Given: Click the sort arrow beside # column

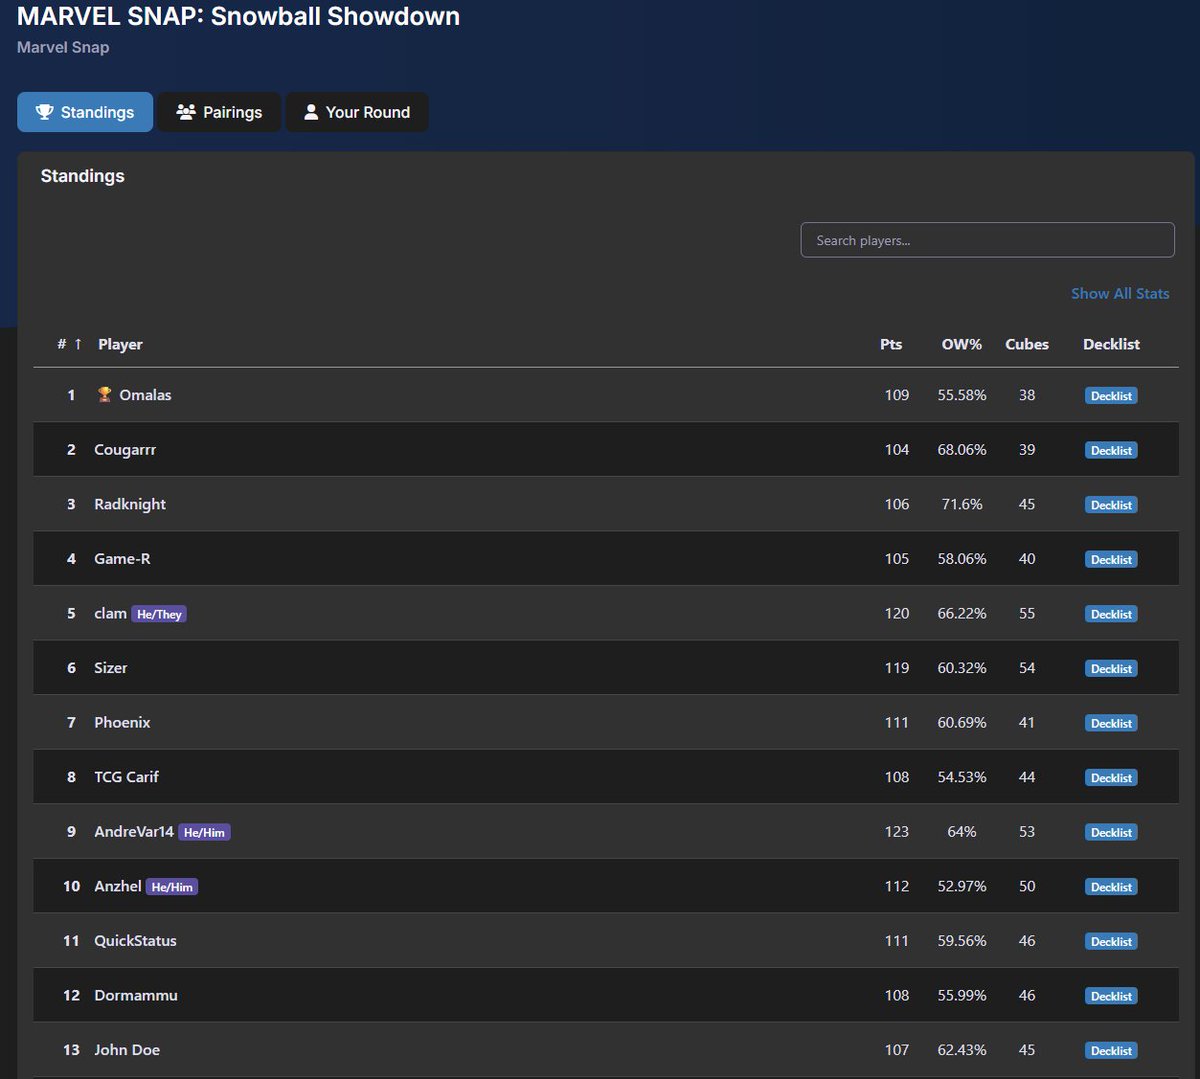Looking at the screenshot, I should click(78, 344).
